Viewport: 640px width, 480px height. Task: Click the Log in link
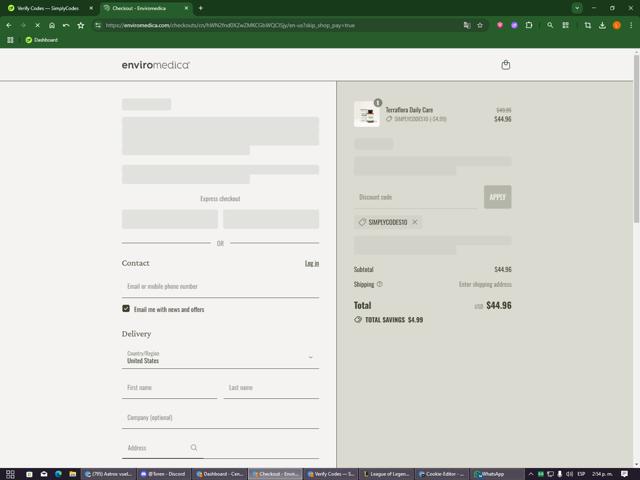point(312,263)
